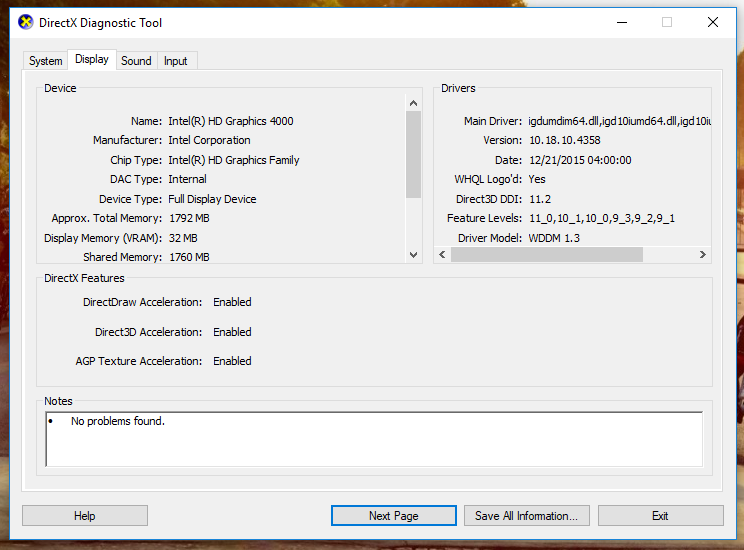Click the driver date '12/21/2015 04:00:00'
This screenshot has width=744, height=550.
click(580, 160)
